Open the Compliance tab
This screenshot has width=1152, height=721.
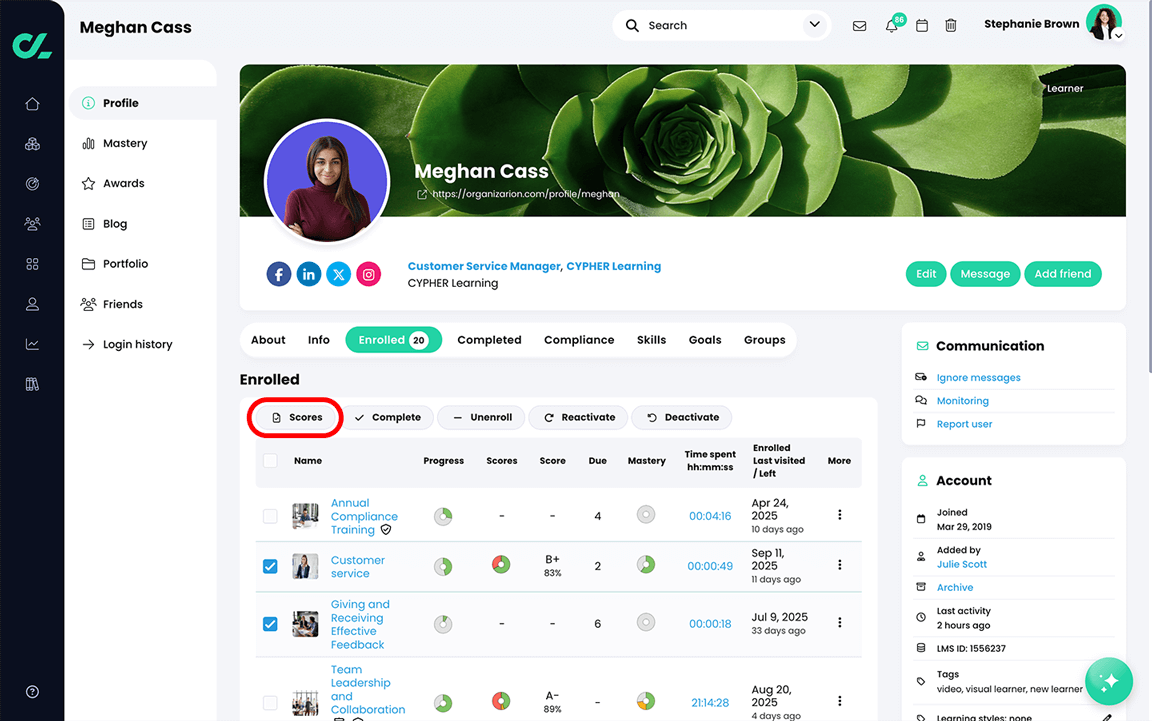[x=579, y=340]
